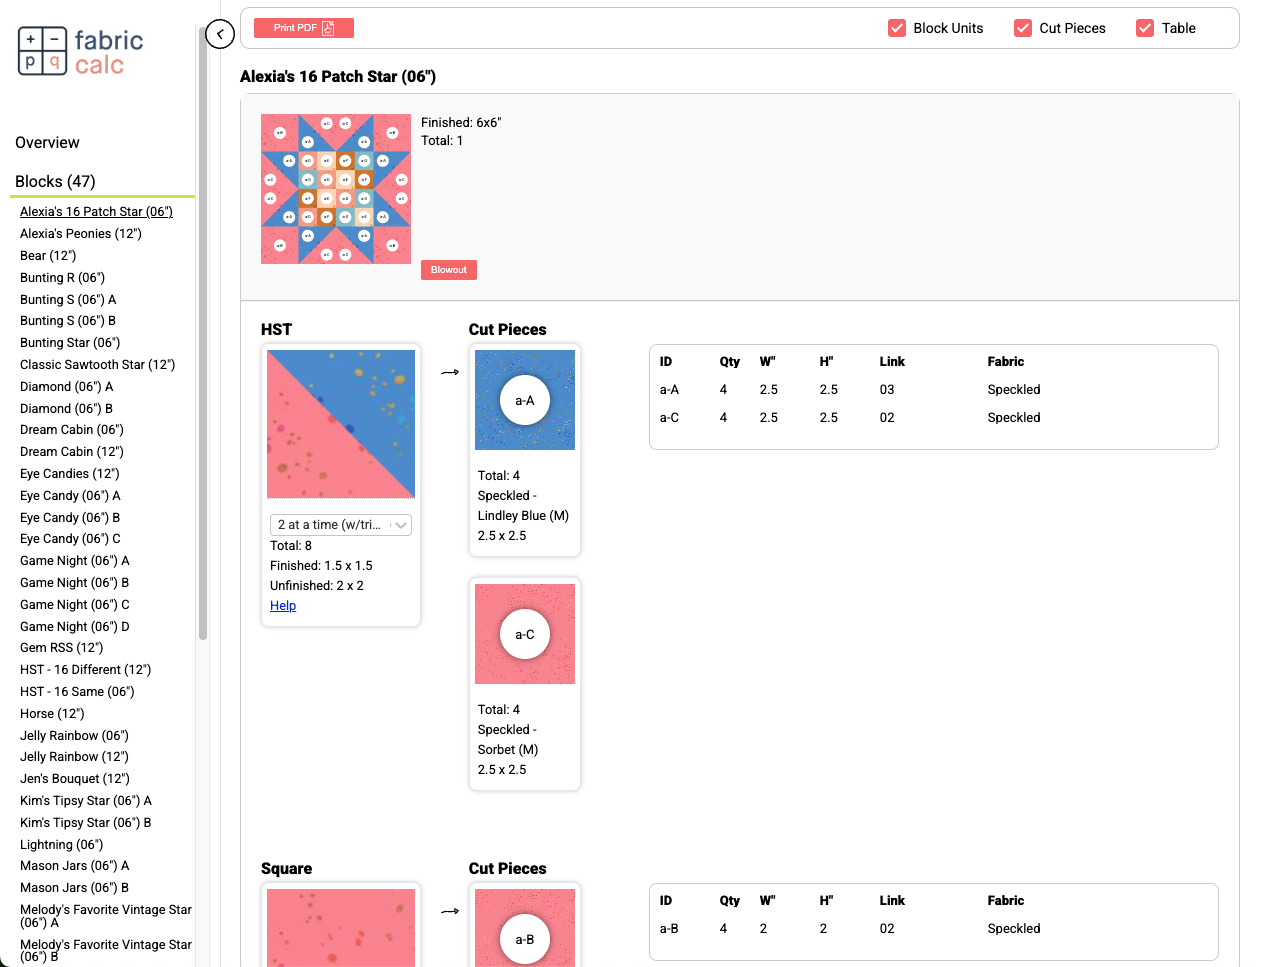Viewport: 1268px width, 967px height.
Task: Open the '2 at a time' method dropdown
Action: click(340, 525)
